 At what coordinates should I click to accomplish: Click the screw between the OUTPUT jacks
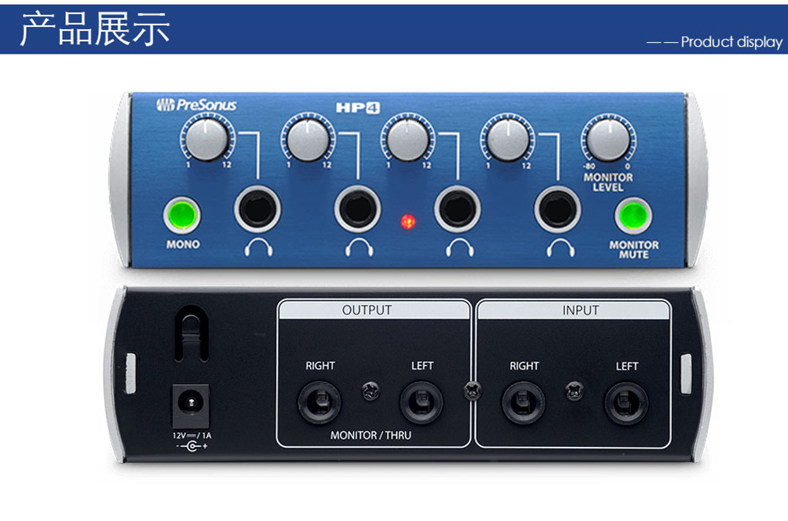point(371,391)
